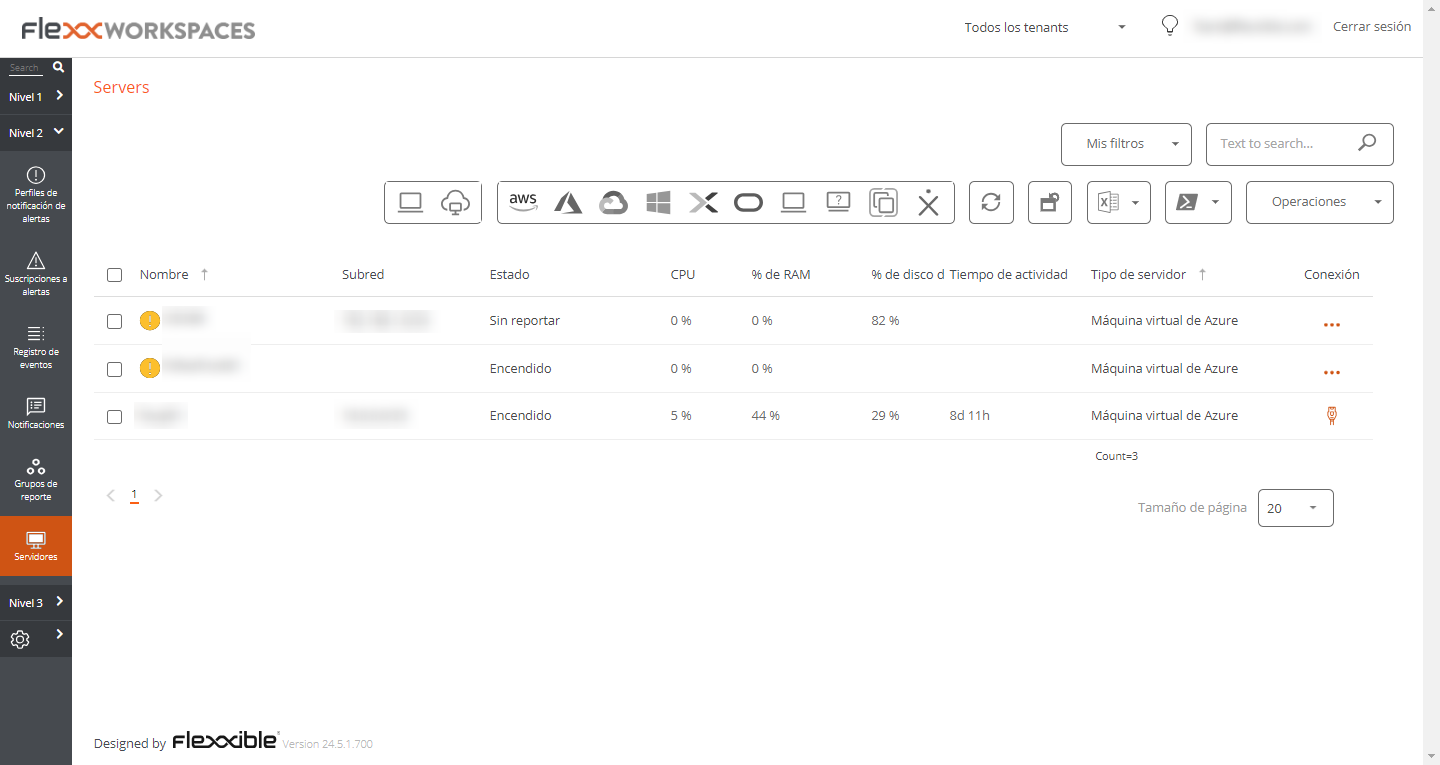The image size is (1440, 765).
Task: Filter servers by Google Cloud provider
Action: pyautogui.click(x=613, y=202)
